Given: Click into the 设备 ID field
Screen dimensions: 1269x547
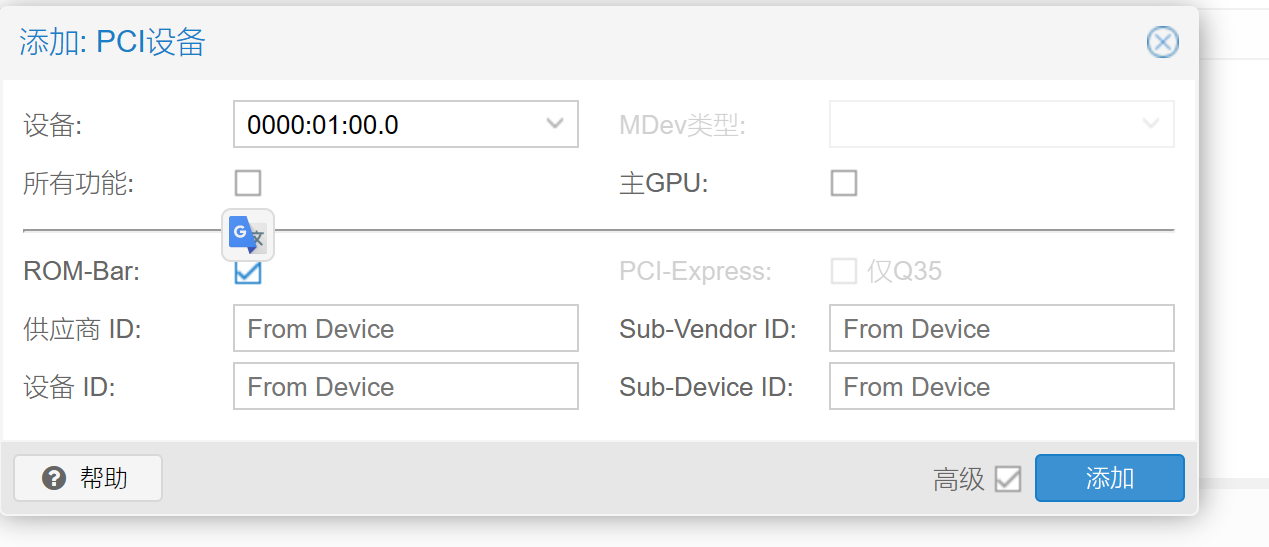Looking at the screenshot, I should (x=406, y=387).
